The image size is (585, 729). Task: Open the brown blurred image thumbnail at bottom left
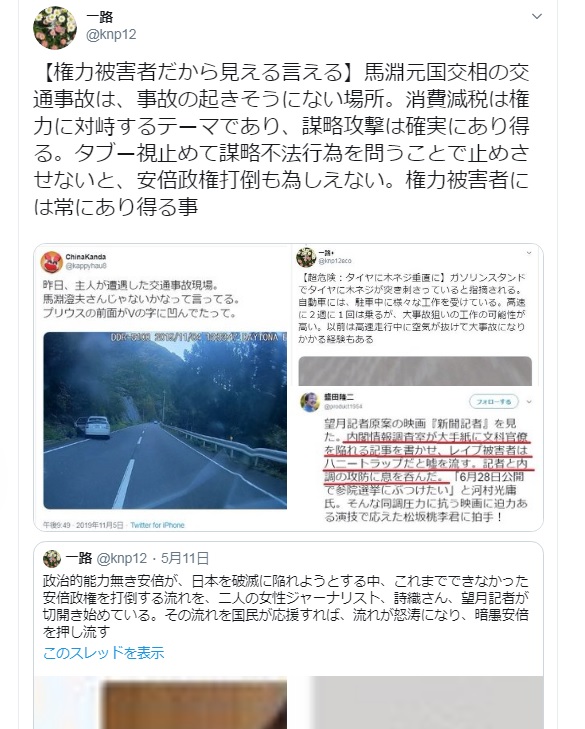point(160,702)
